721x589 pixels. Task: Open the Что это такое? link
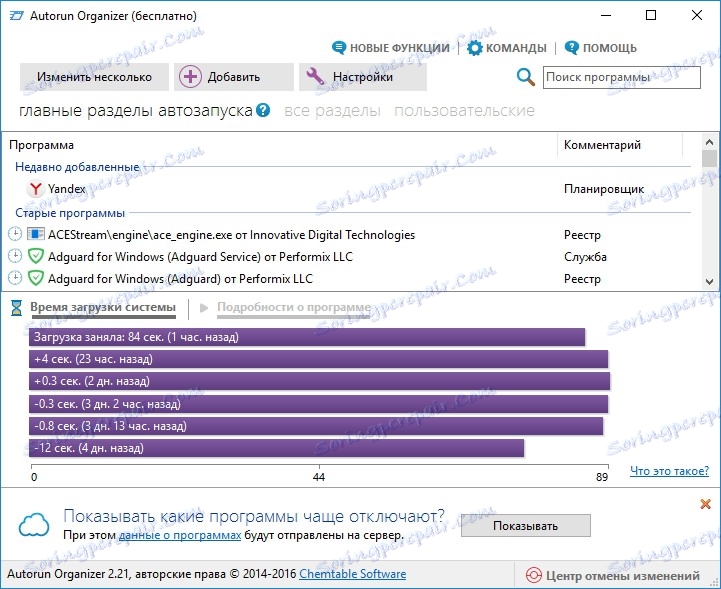670,471
